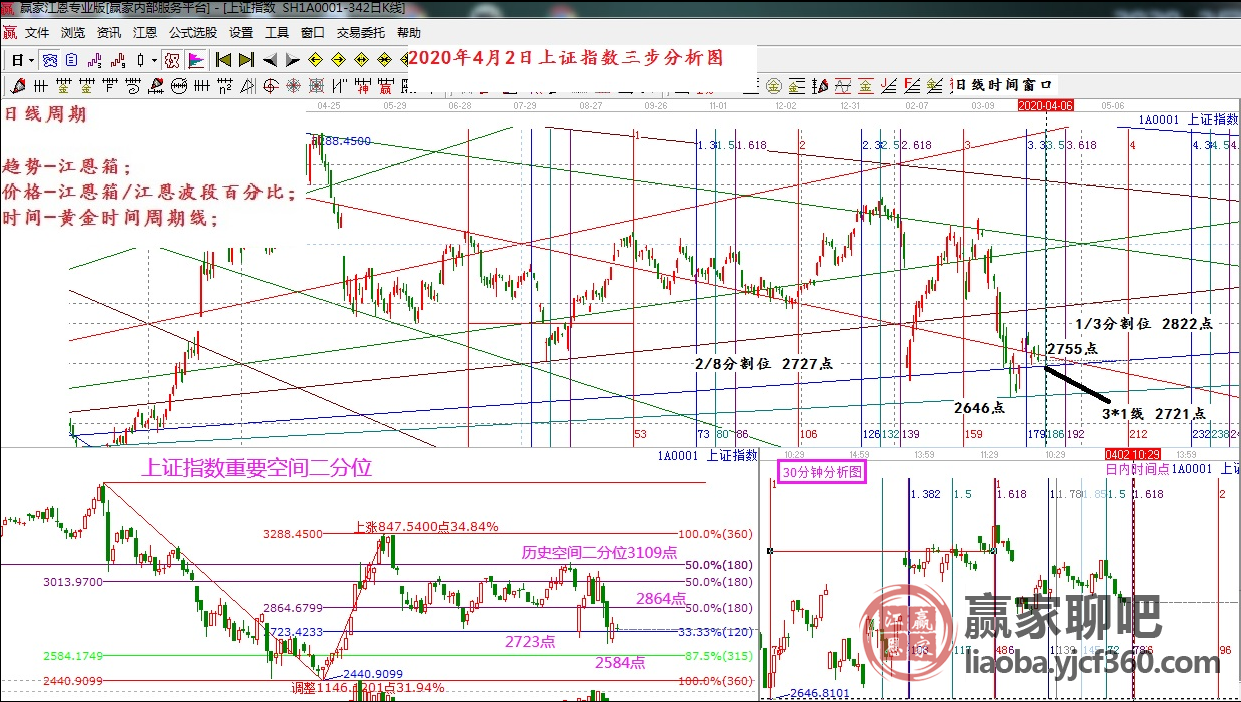Image resolution: width=1241 pixels, height=702 pixels.
Task: Click the red pencil fan icon right toolbar
Action: click(x=820, y=85)
